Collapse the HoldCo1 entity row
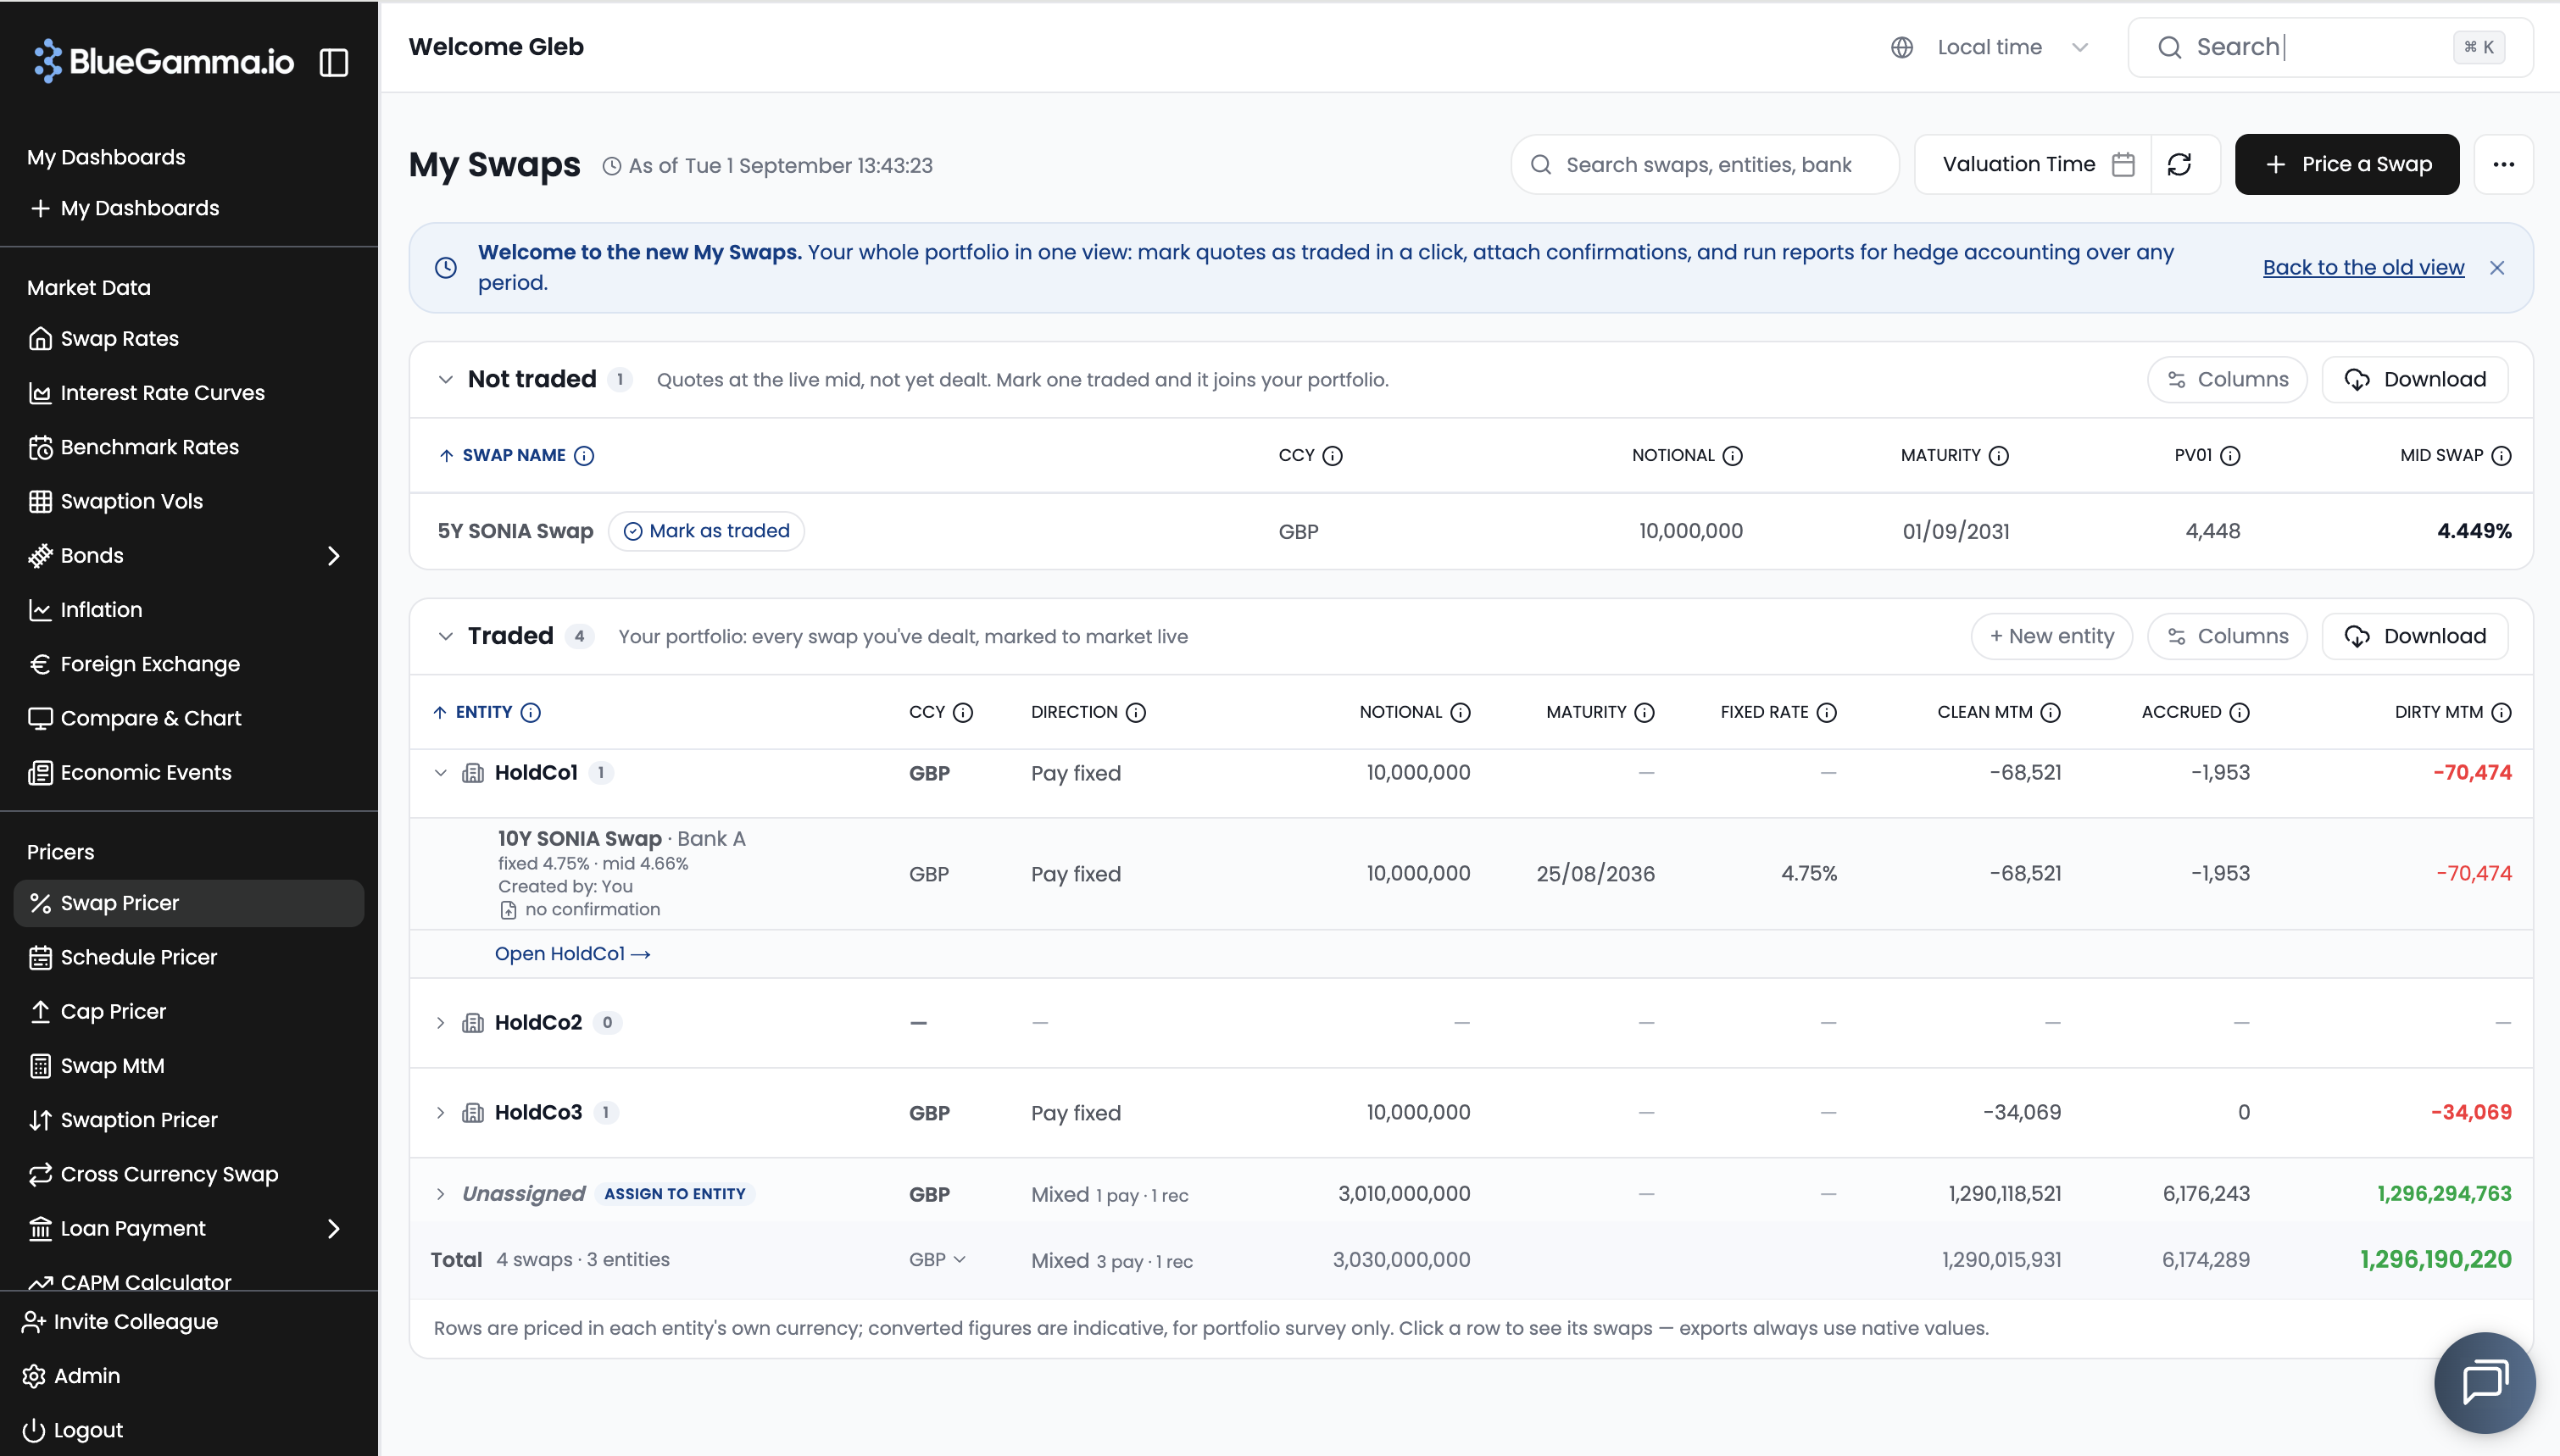 [440, 773]
